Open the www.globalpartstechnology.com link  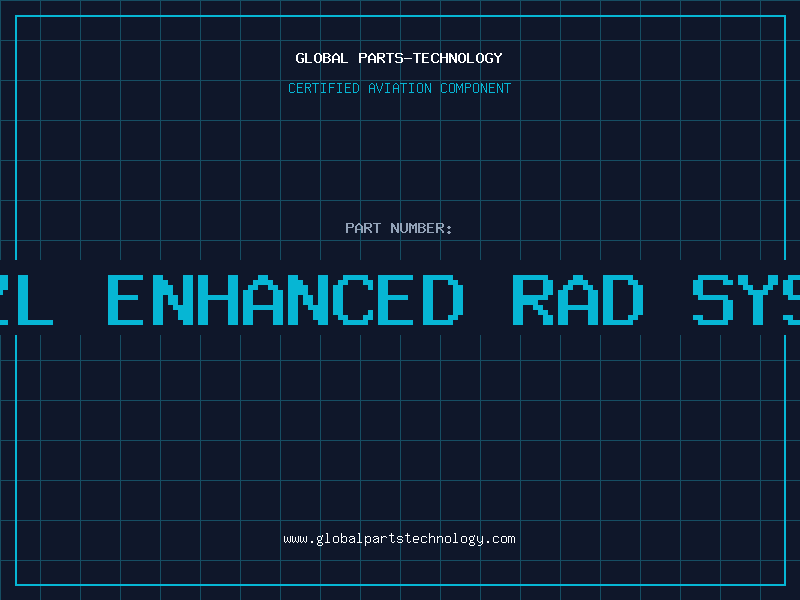399,539
